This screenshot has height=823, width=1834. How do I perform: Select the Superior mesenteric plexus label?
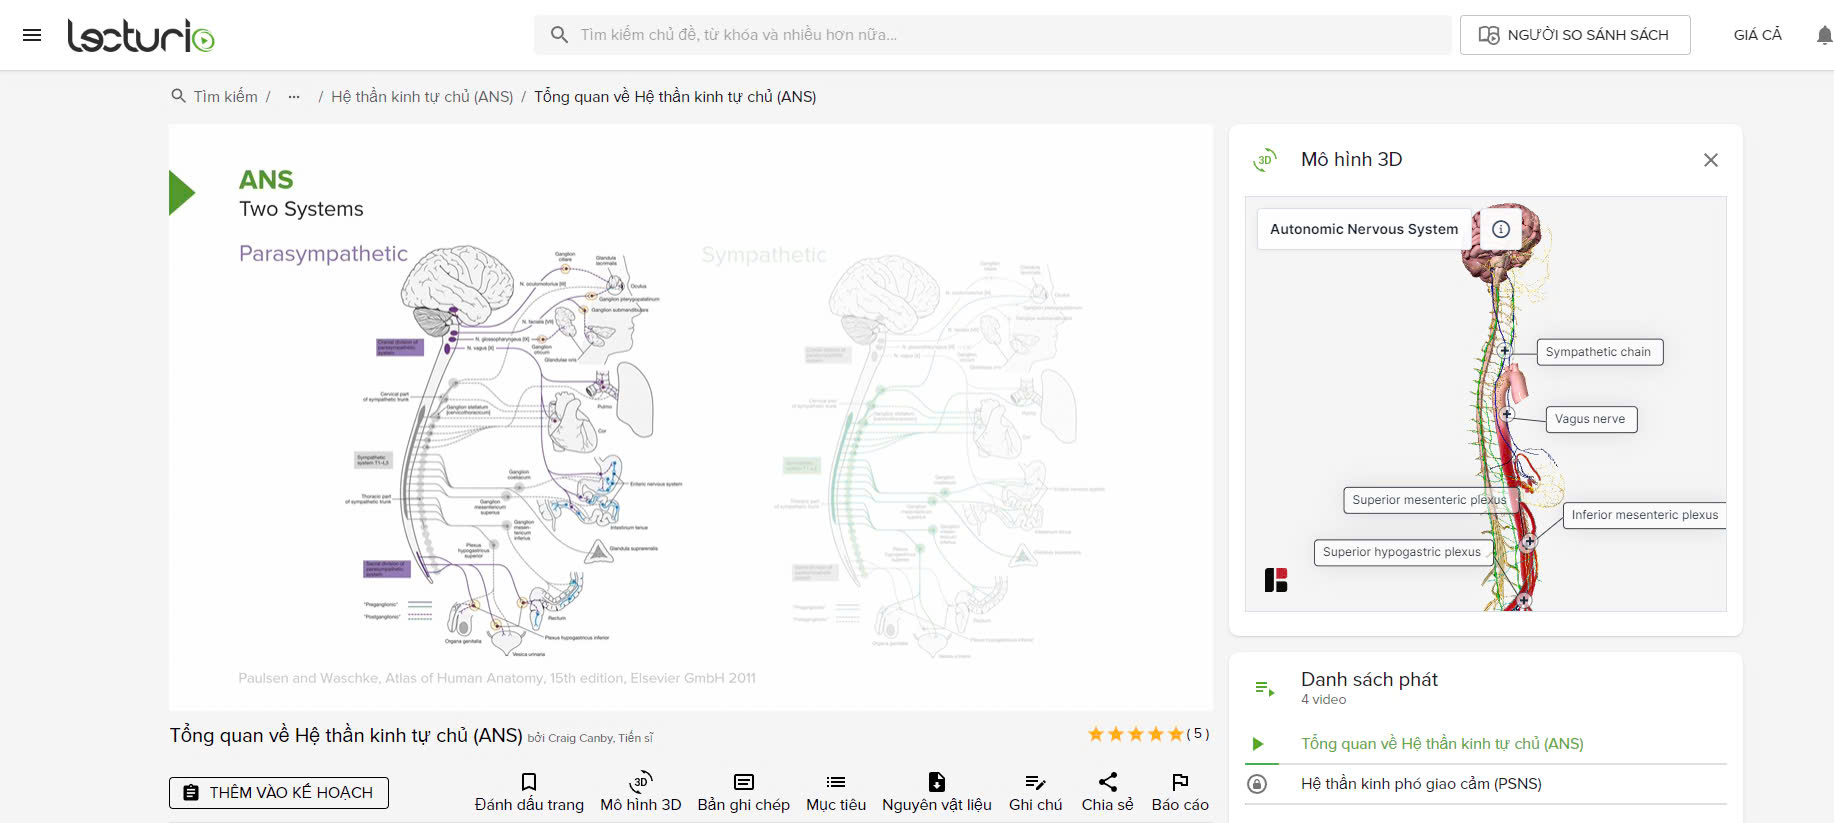point(1429,500)
